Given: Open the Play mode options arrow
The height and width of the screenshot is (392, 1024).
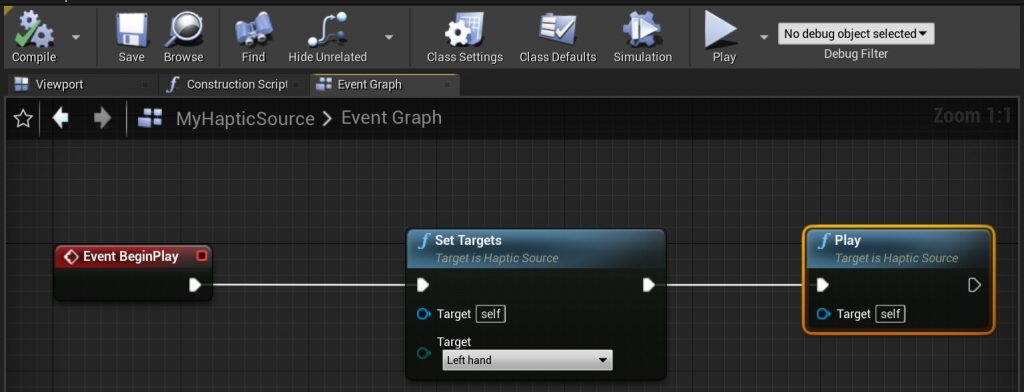Looking at the screenshot, I should (763, 37).
